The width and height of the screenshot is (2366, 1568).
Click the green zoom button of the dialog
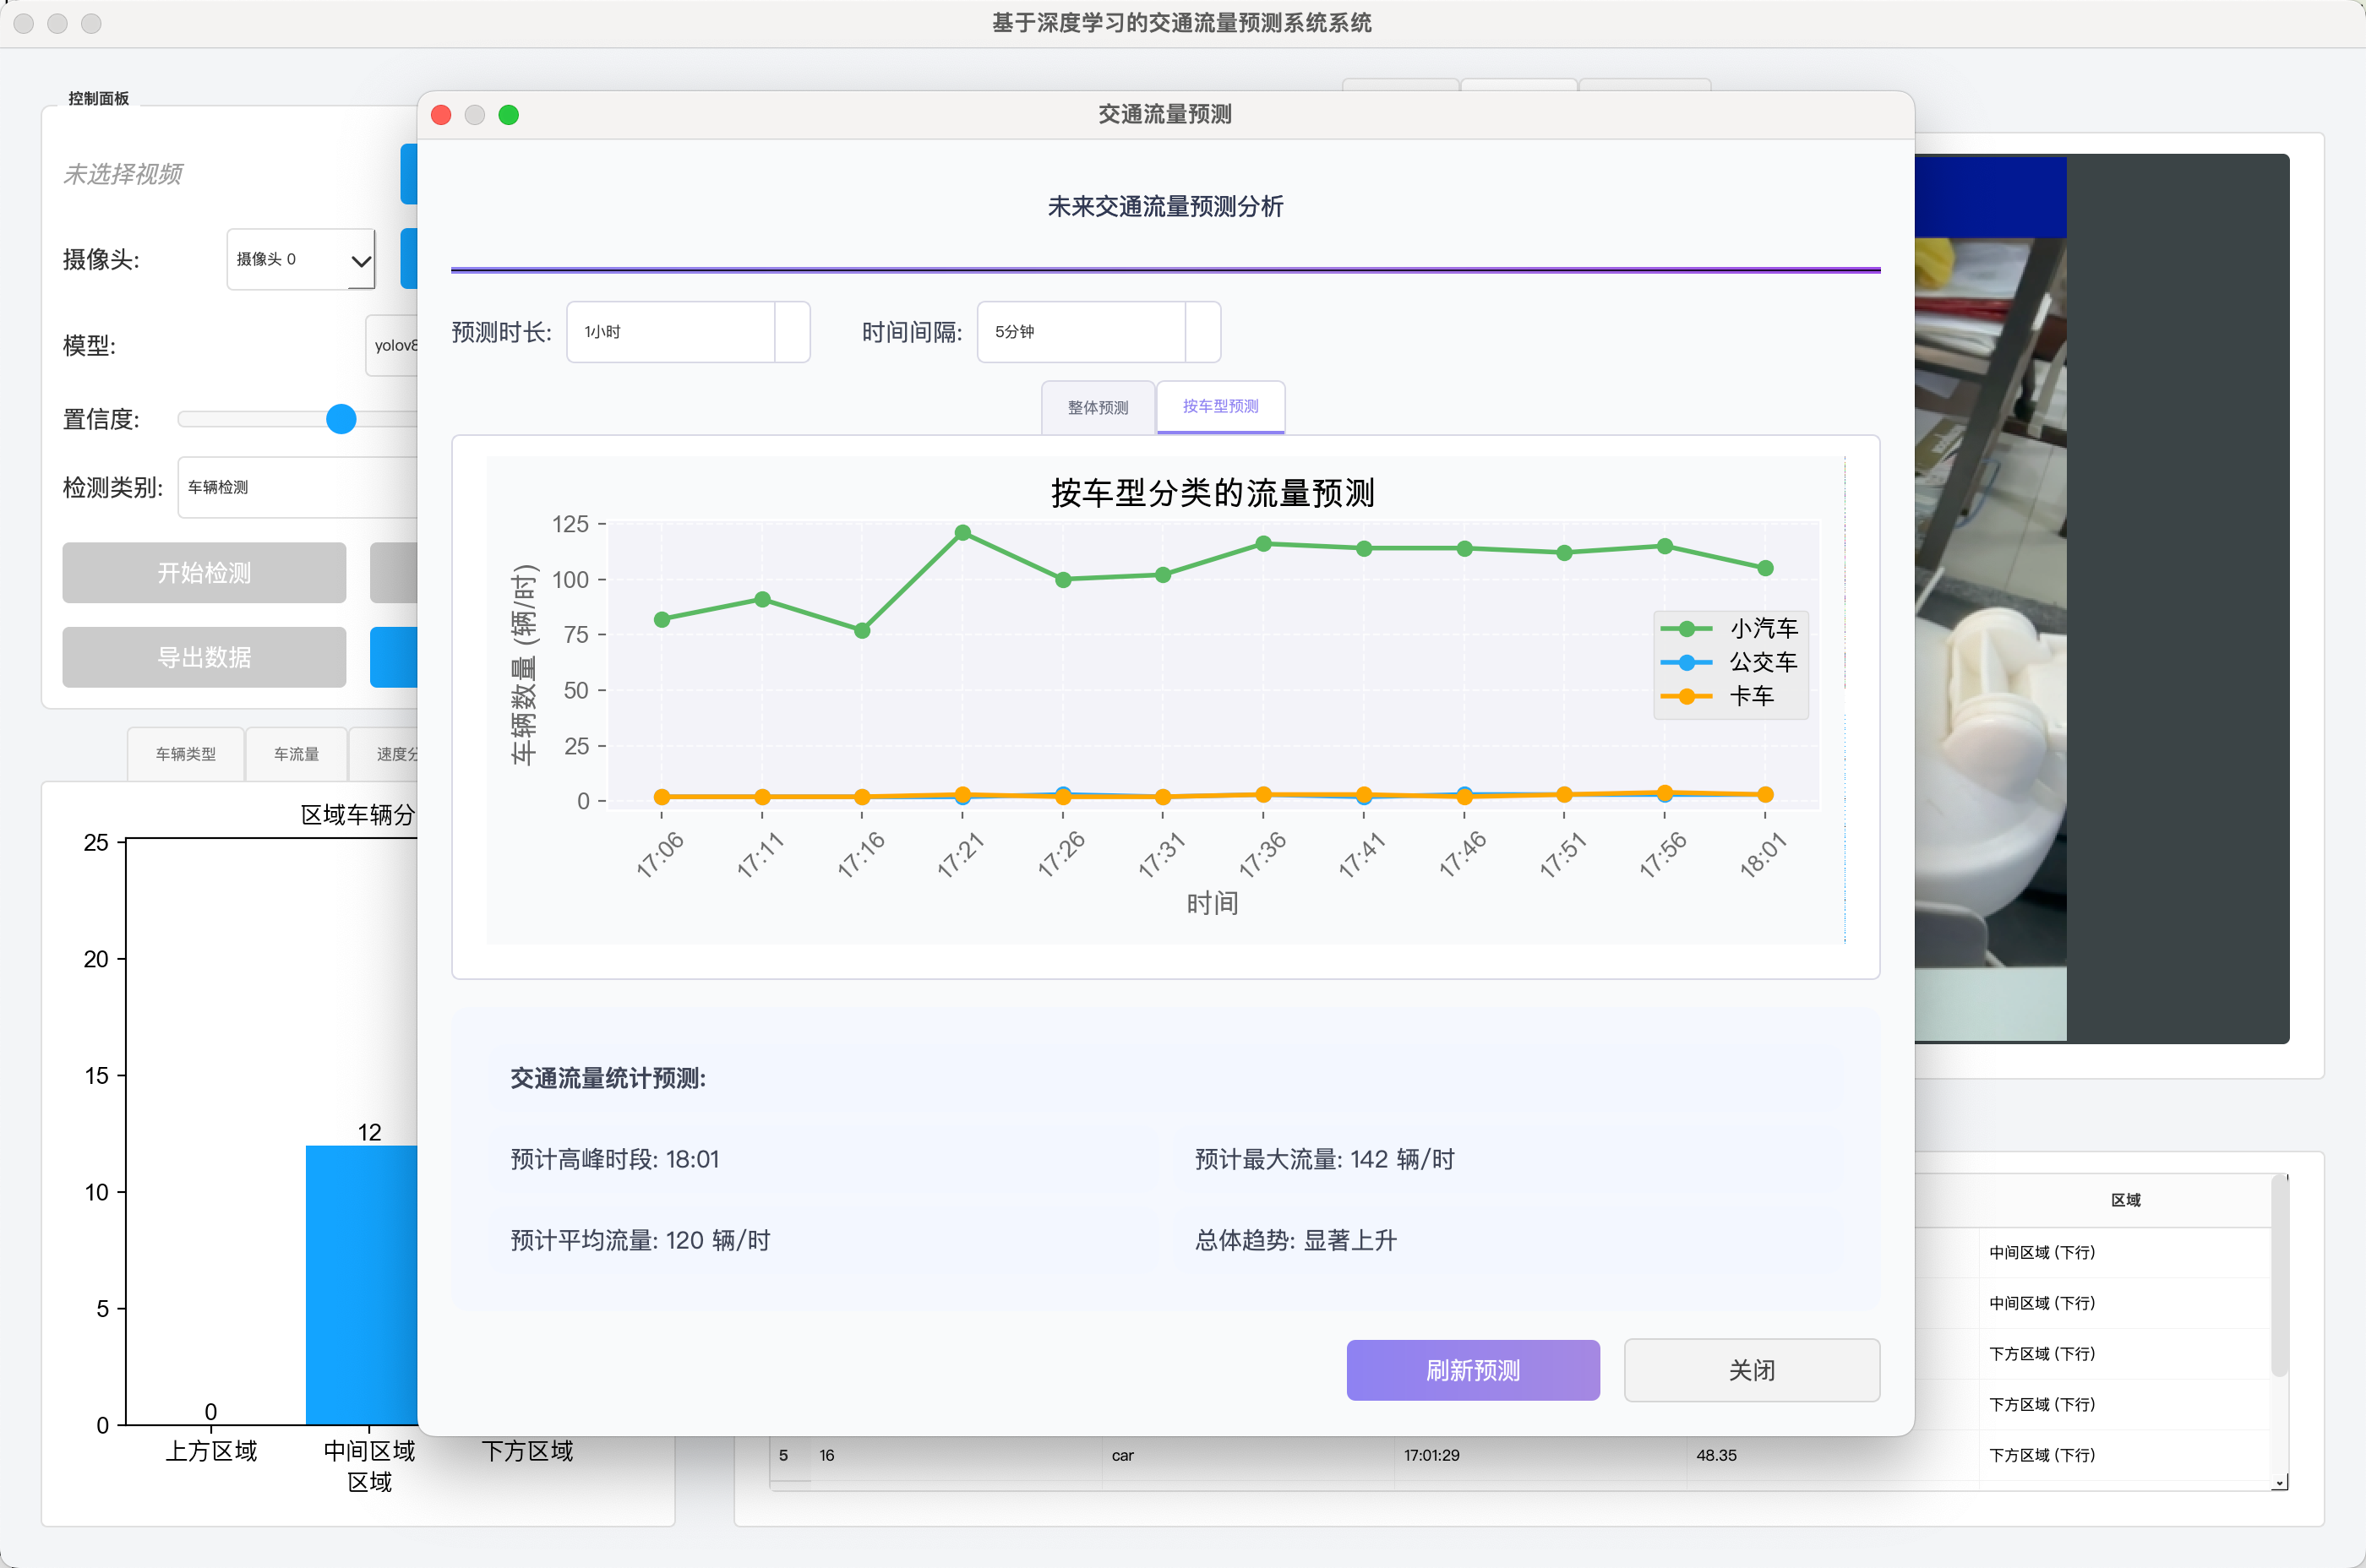(x=508, y=115)
